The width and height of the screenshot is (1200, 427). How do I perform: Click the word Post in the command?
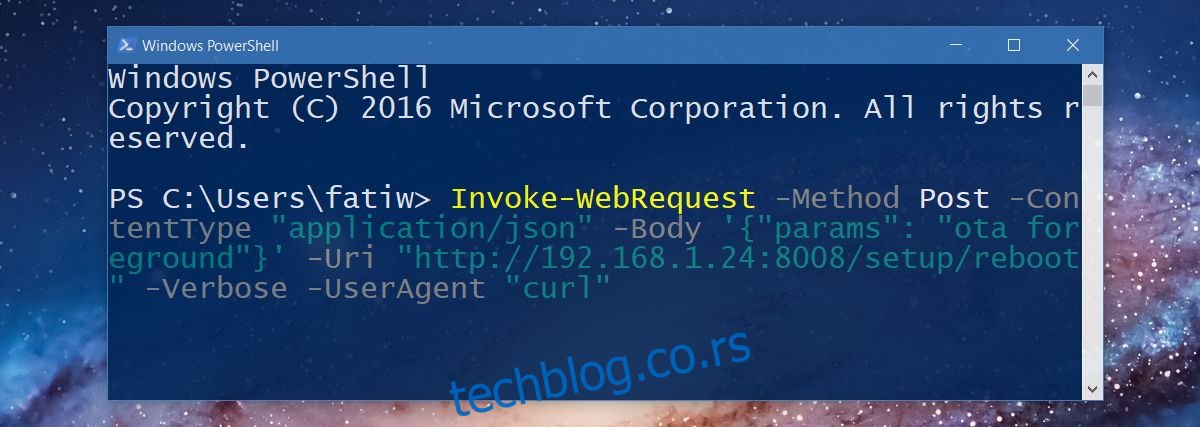click(954, 198)
